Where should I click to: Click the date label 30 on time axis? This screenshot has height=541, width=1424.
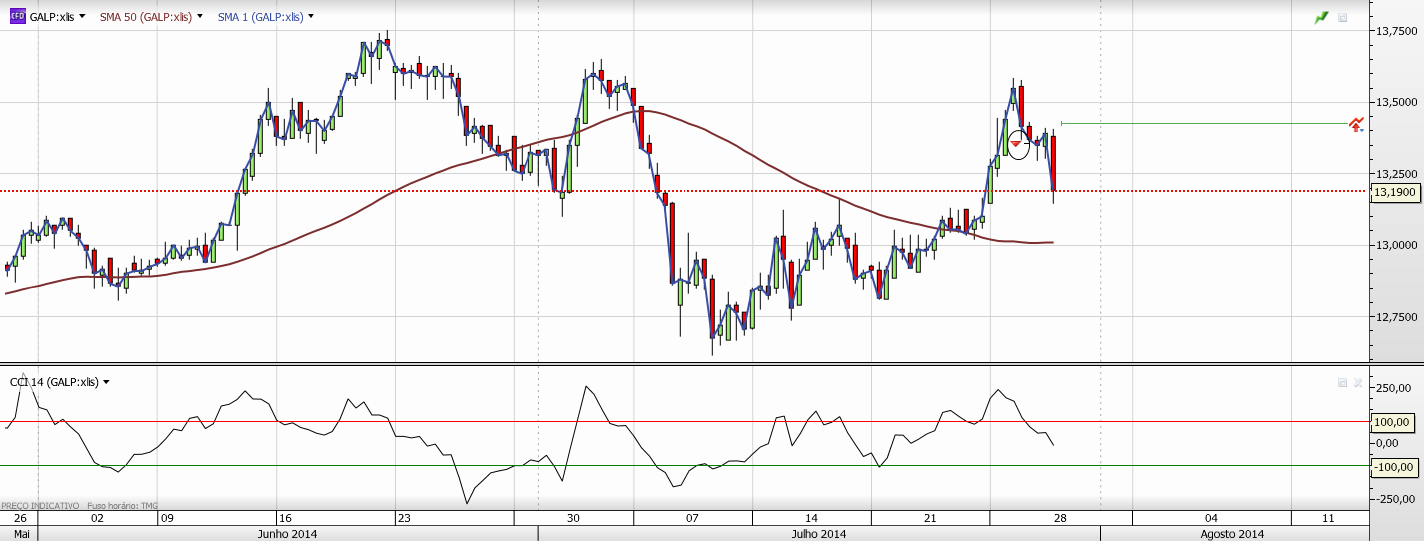[573, 518]
